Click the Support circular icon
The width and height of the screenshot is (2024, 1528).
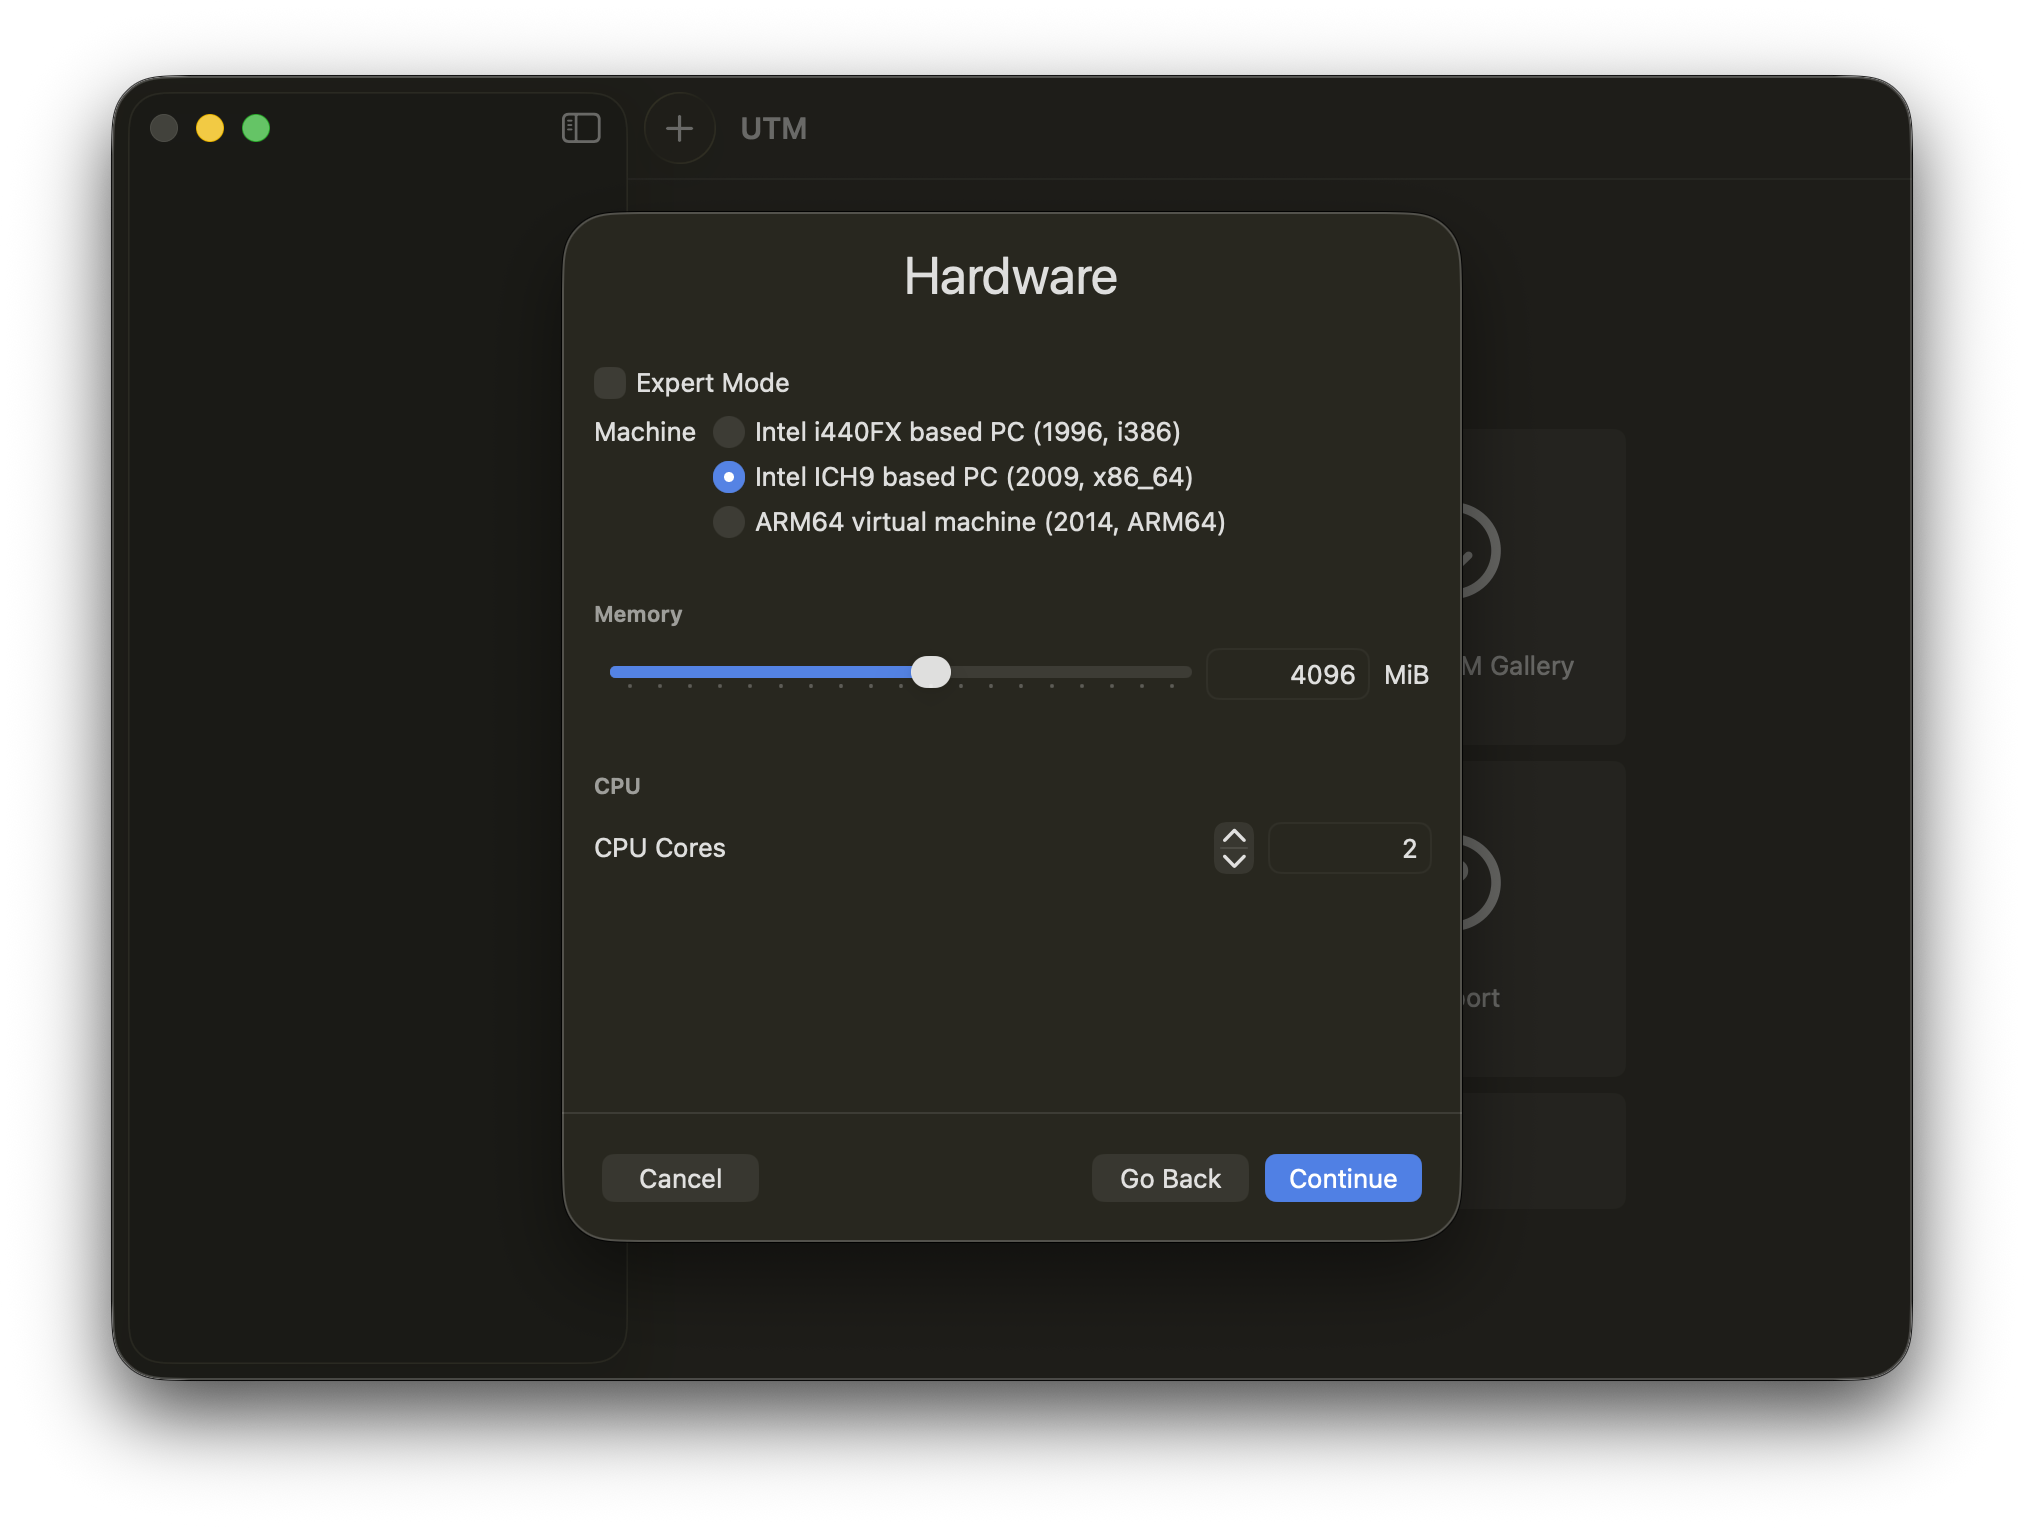1470,881
